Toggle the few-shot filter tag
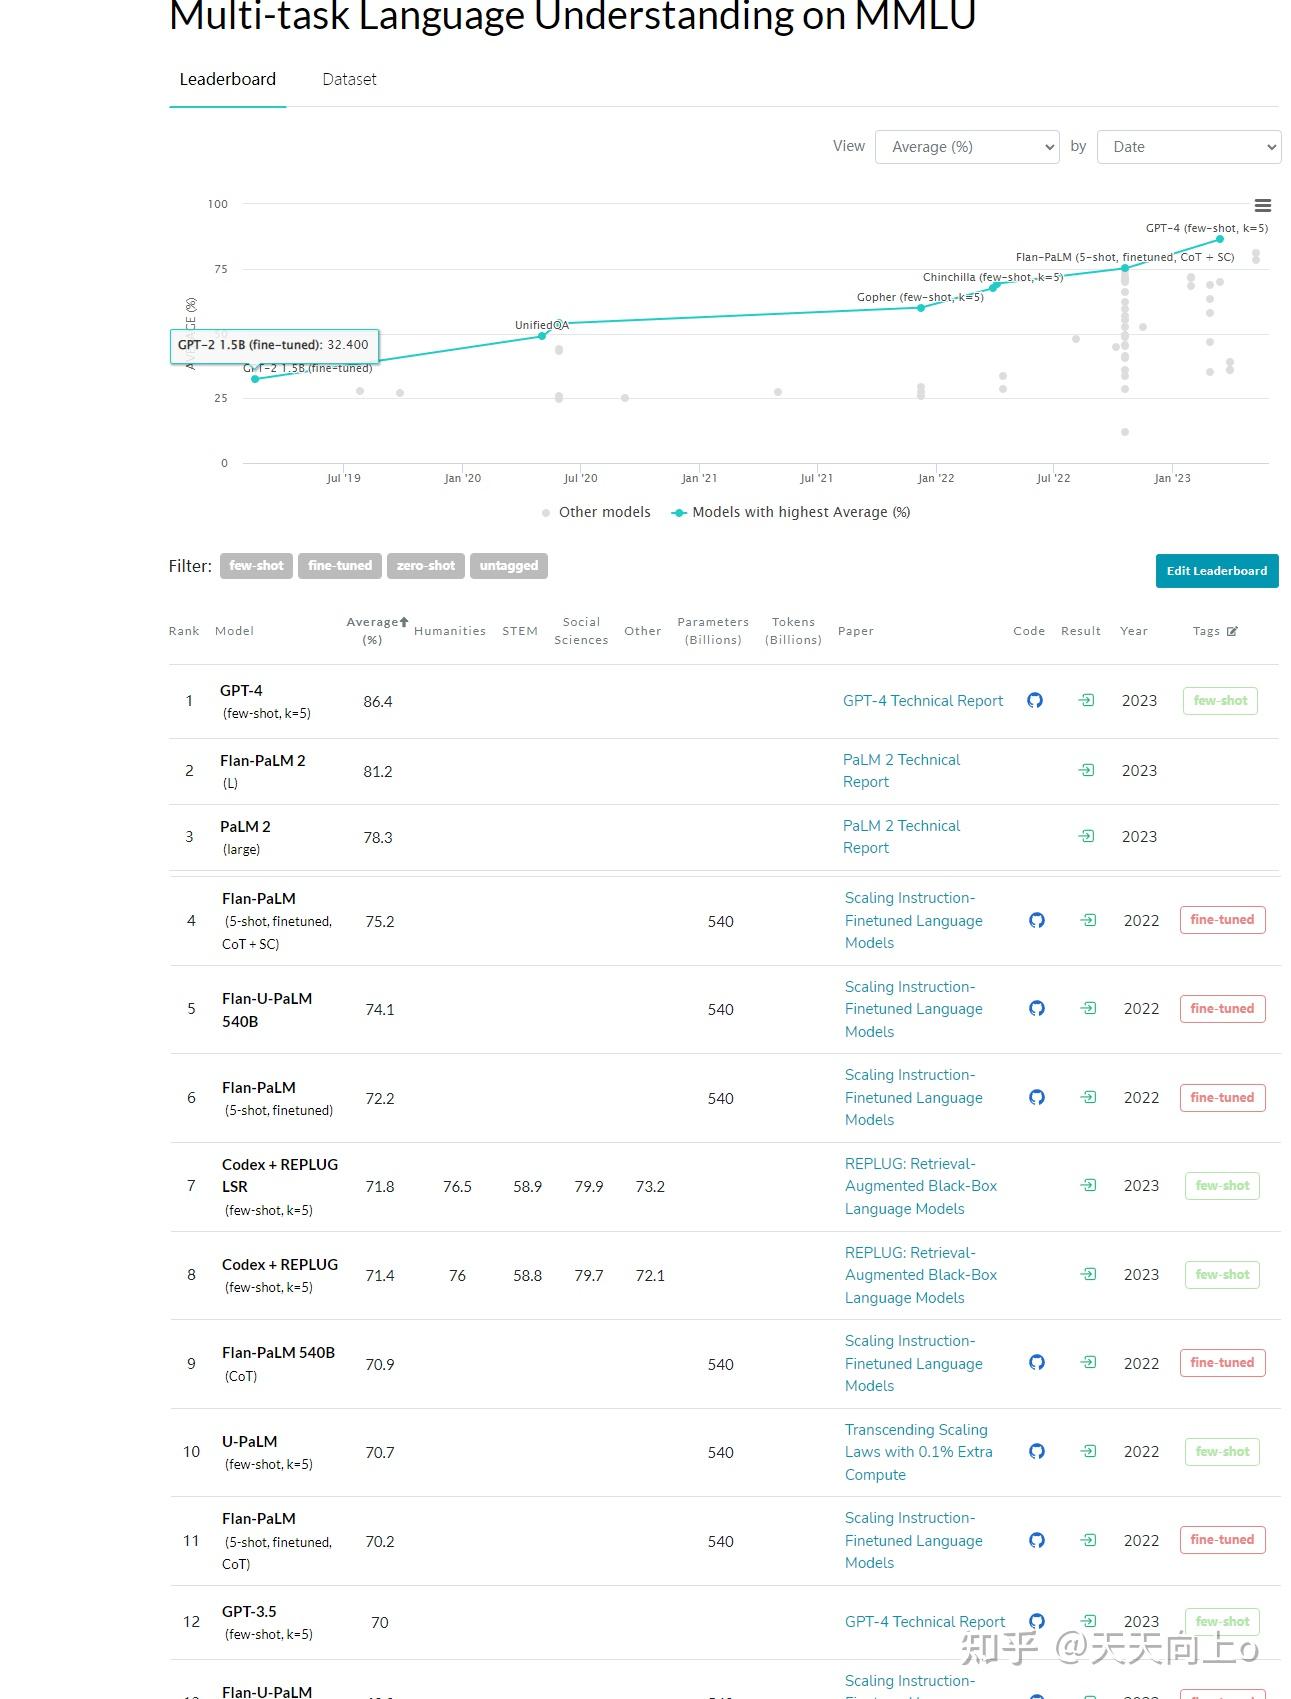Image resolution: width=1291 pixels, height=1699 pixels. click(256, 566)
